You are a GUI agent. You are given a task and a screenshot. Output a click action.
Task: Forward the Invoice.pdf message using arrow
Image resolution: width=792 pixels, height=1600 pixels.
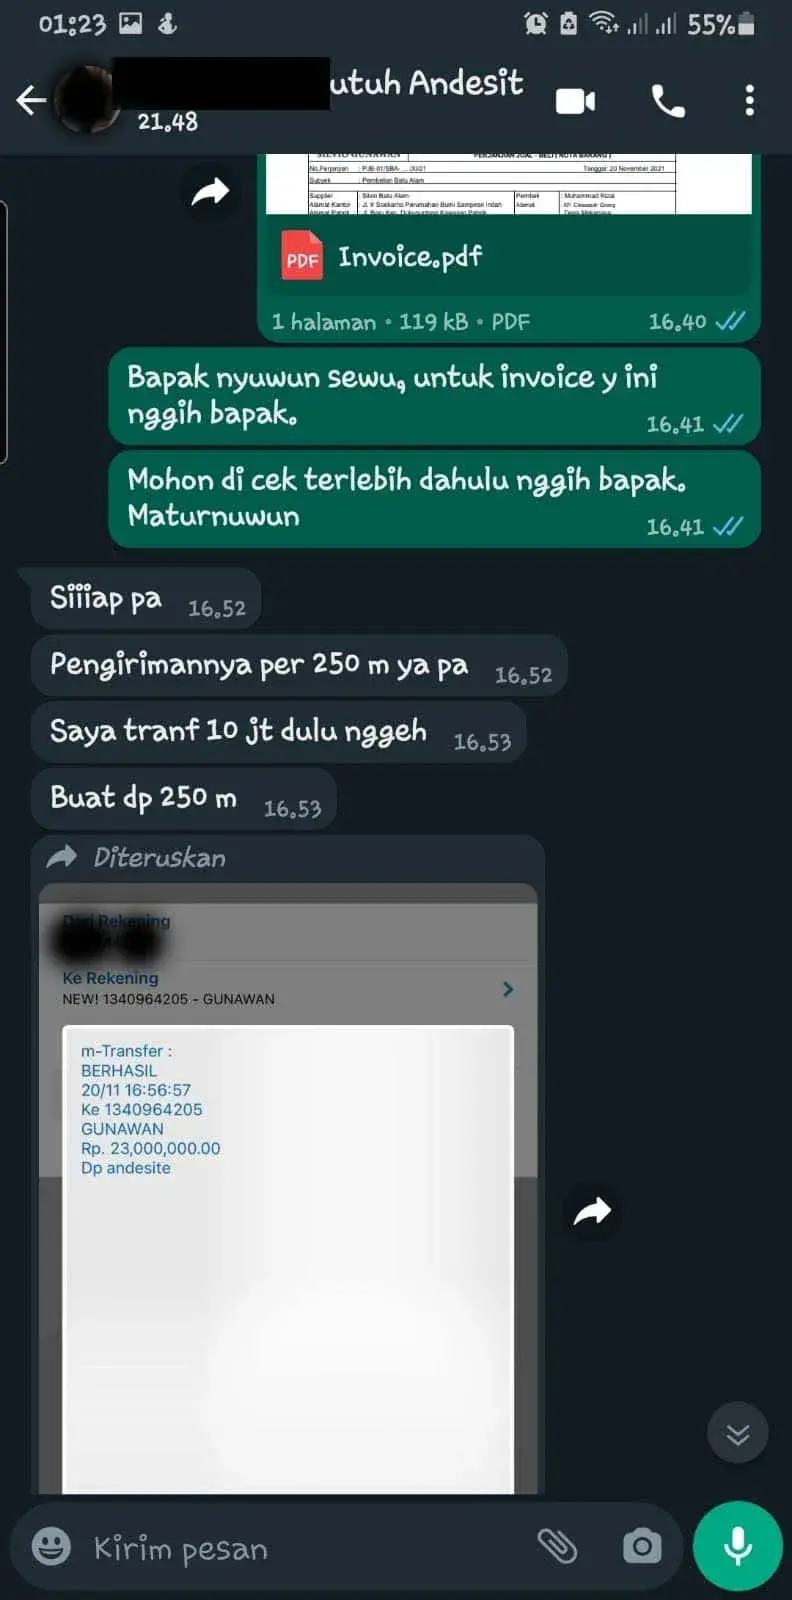211,191
